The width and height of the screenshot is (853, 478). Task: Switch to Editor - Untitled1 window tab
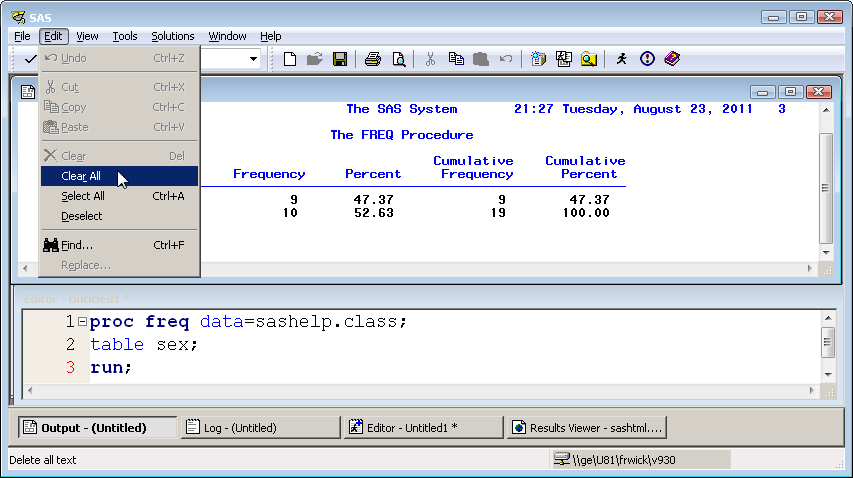(423, 428)
